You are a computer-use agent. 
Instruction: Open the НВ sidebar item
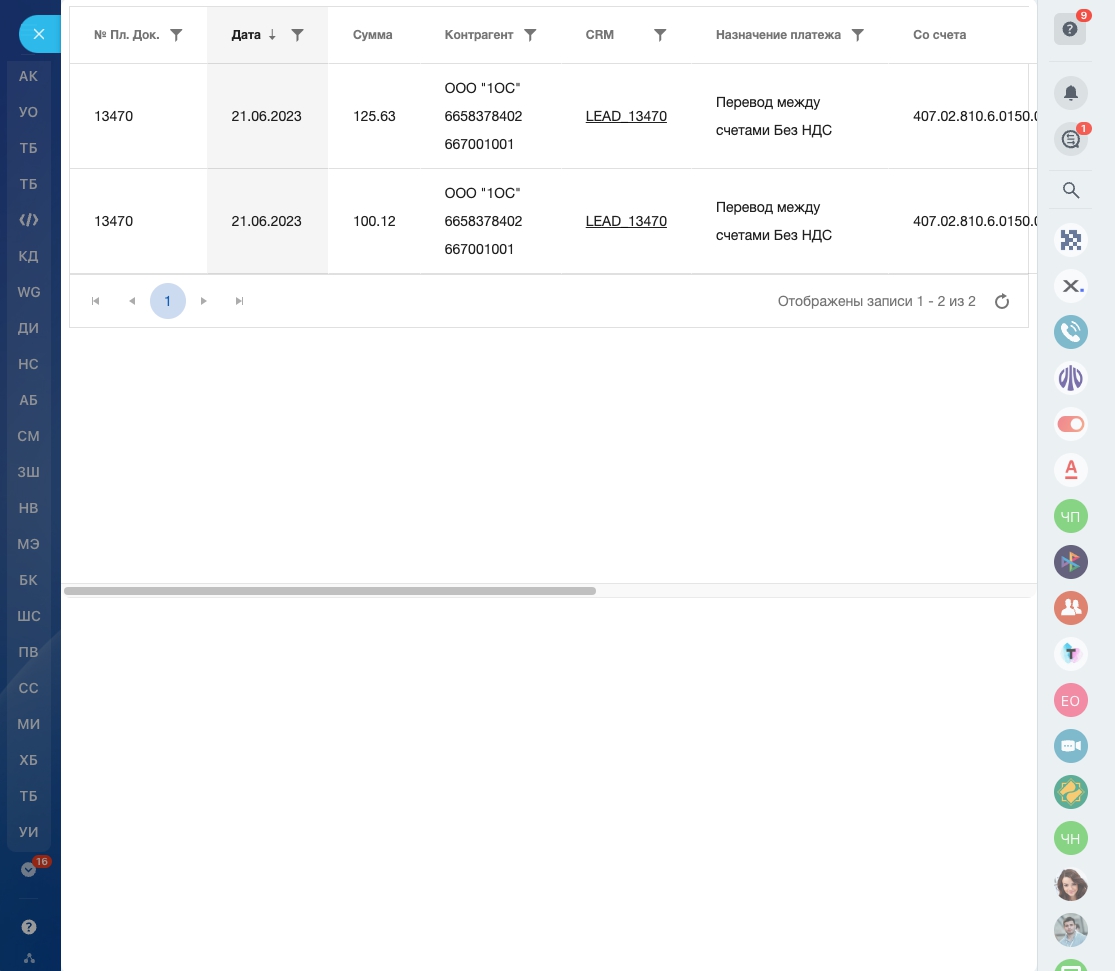point(28,508)
